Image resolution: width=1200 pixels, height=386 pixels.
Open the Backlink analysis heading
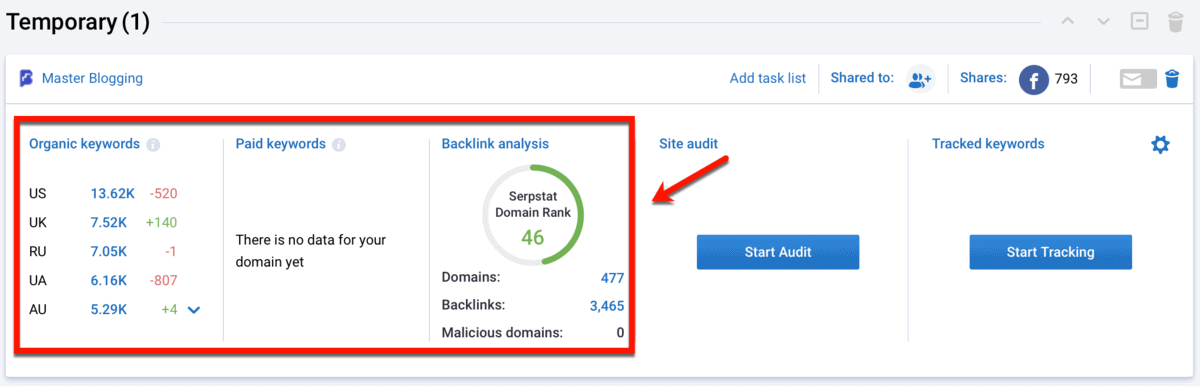tap(495, 144)
